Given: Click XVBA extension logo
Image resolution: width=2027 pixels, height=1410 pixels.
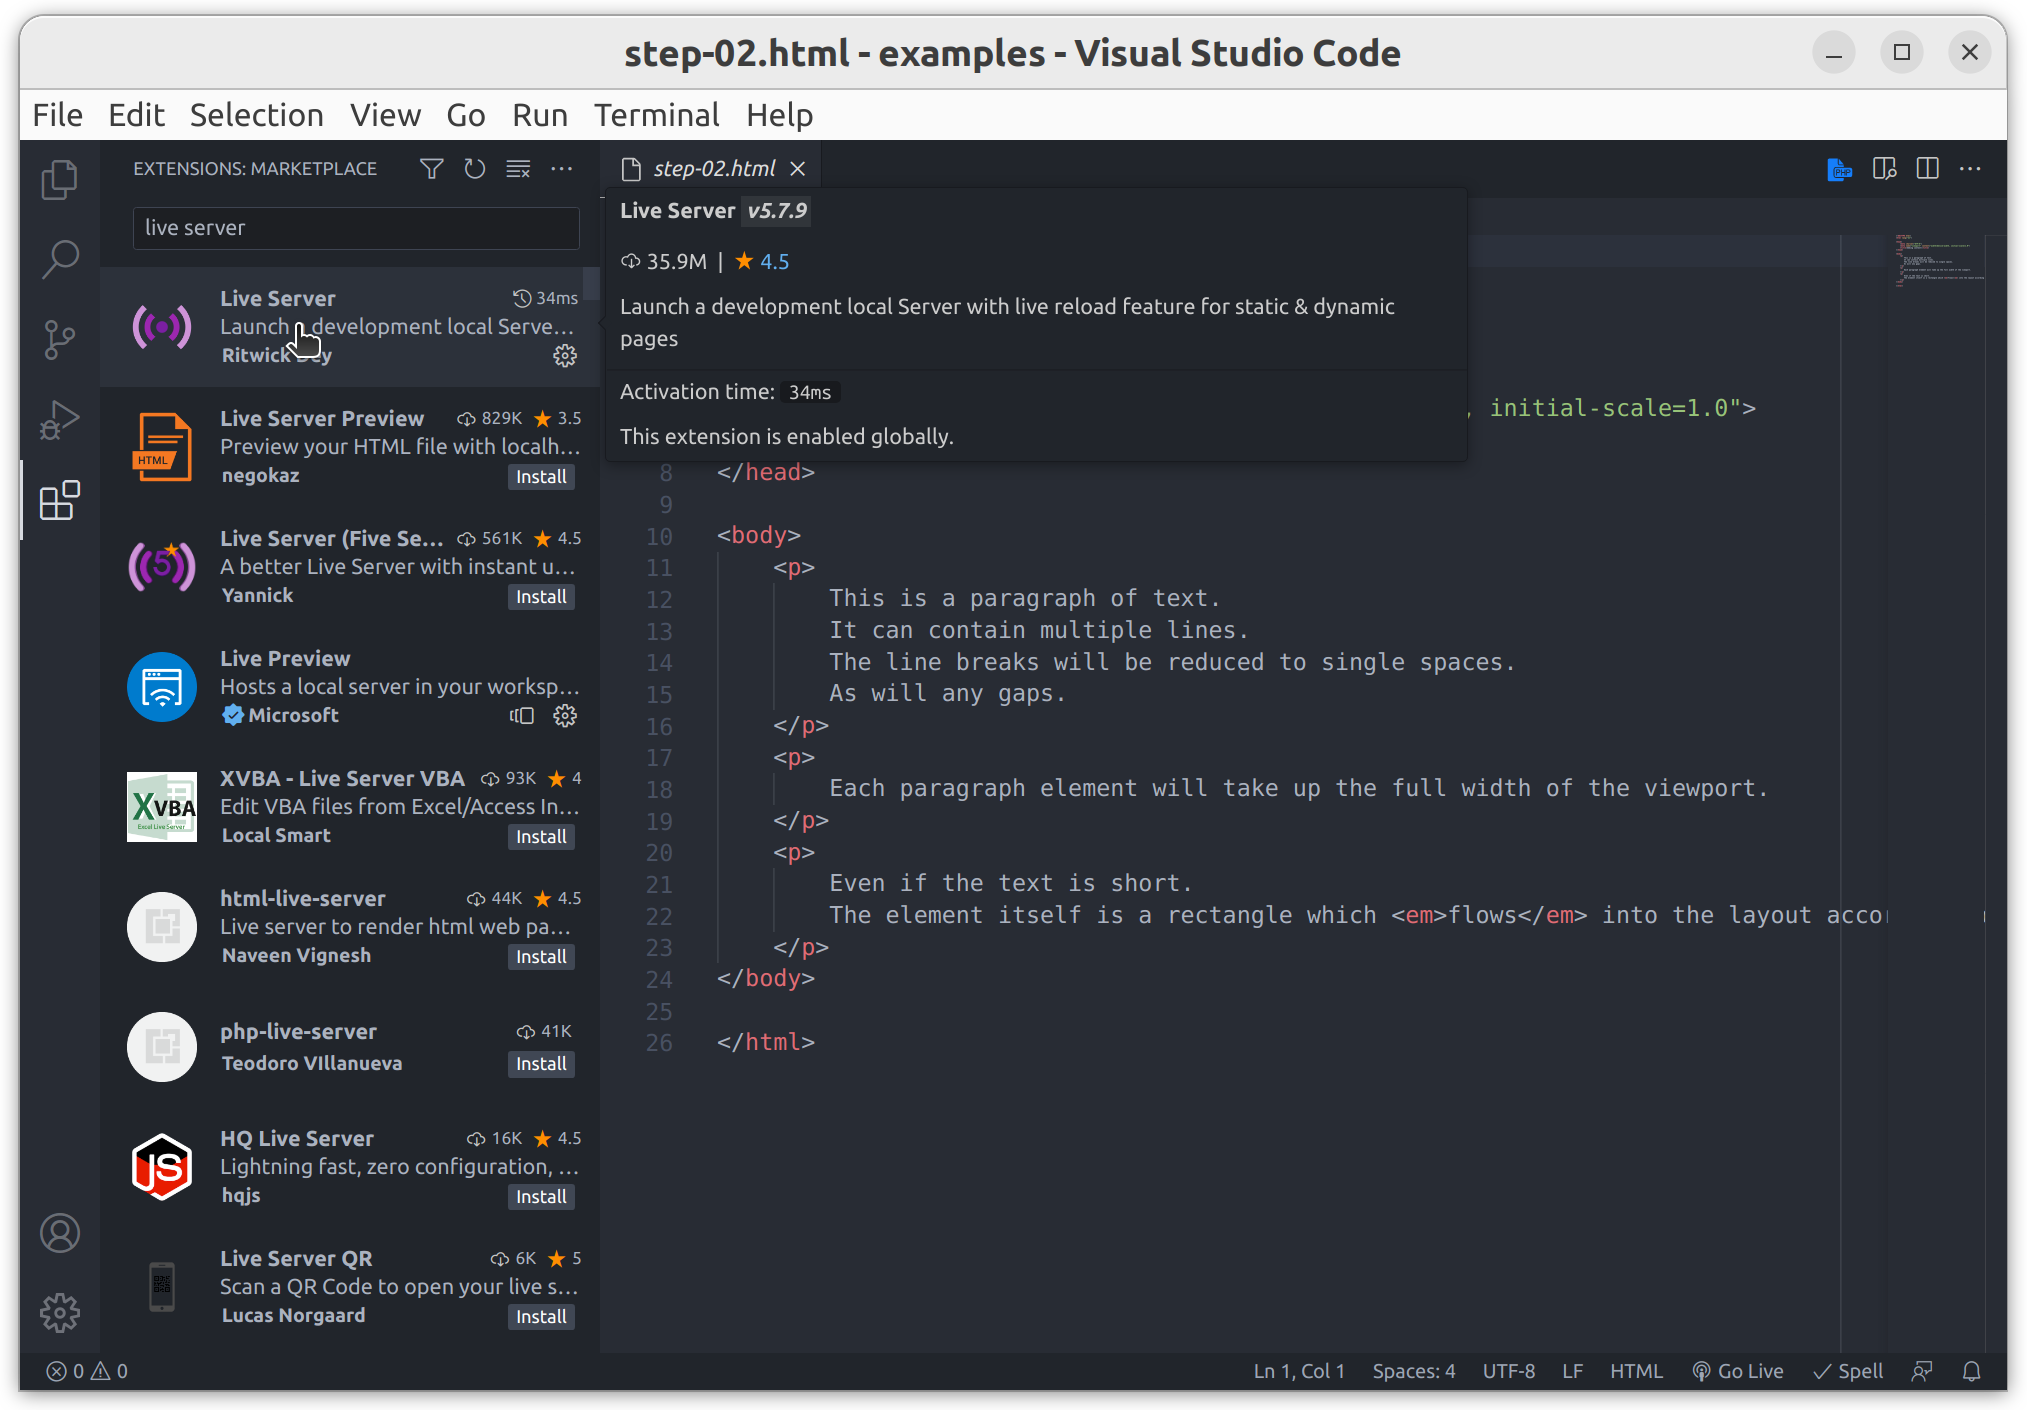Looking at the screenshot, I should click(162, 807).
